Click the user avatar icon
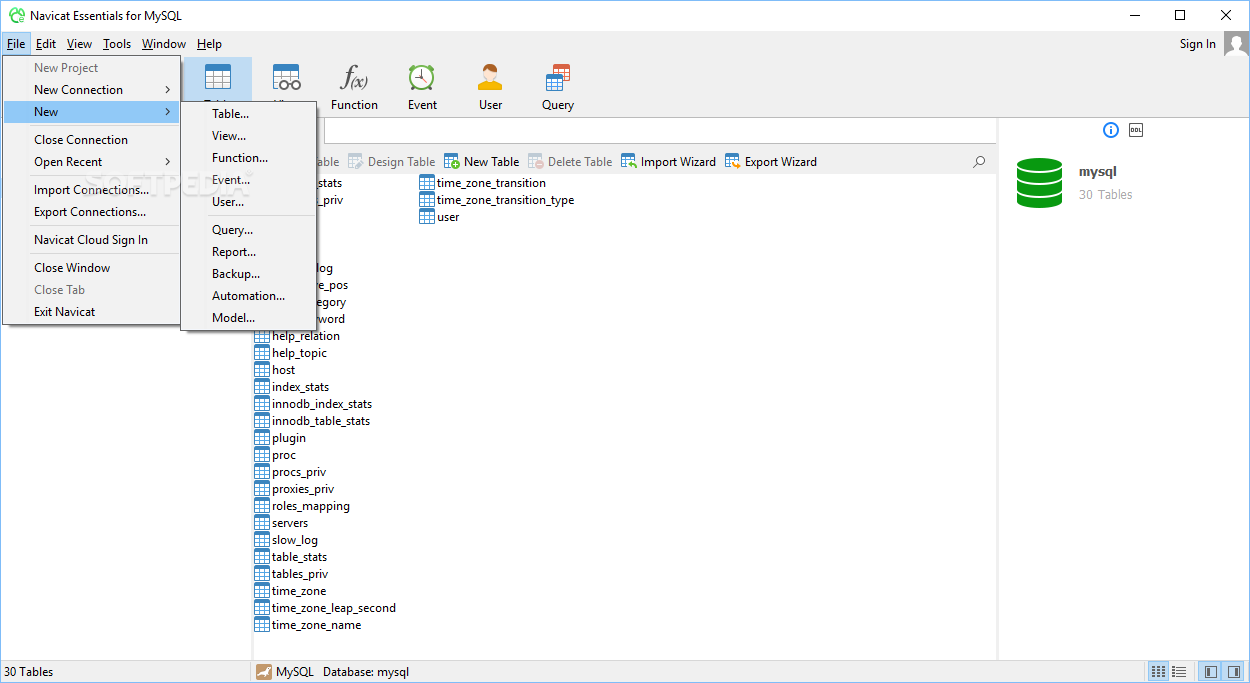 [x=1236, y=44]
